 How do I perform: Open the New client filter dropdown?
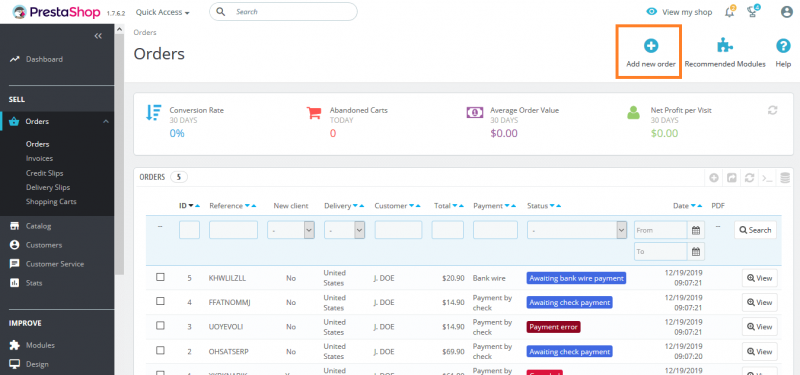[291, 230]
